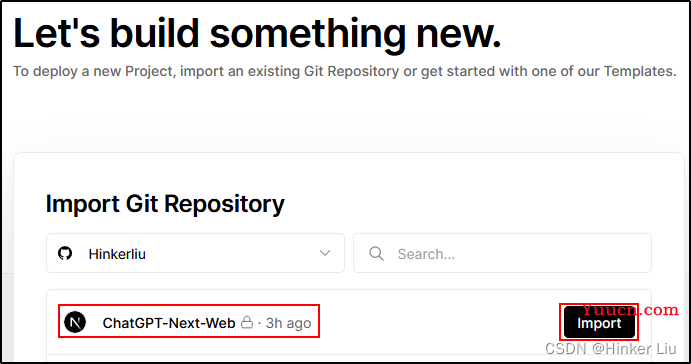691x364 pixels.
Task: Click blank space in the ChatGPT-Next-Web row
Action: coord(441,323)
